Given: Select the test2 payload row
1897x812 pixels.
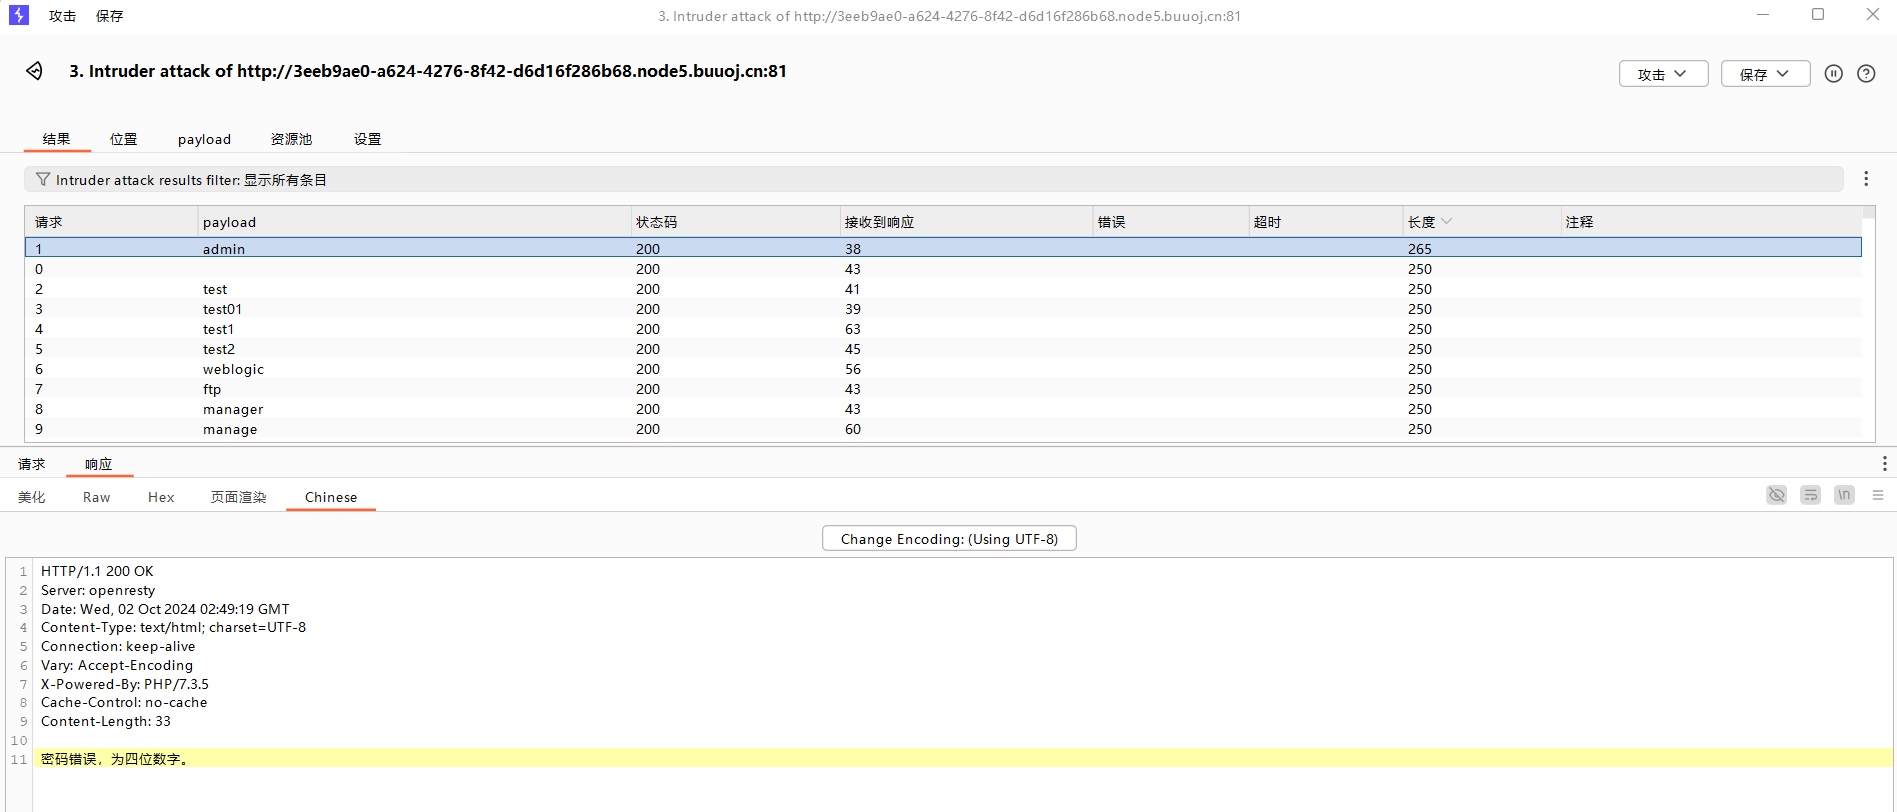Looking at the screenshot, I should point(943,349).
